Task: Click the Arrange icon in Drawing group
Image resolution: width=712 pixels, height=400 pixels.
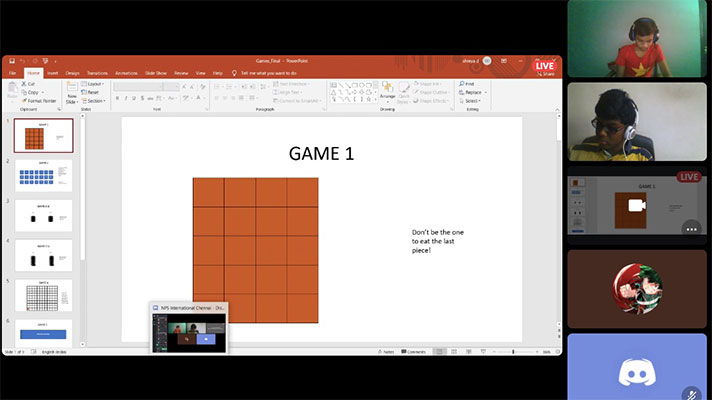Action: coord(387,91)
